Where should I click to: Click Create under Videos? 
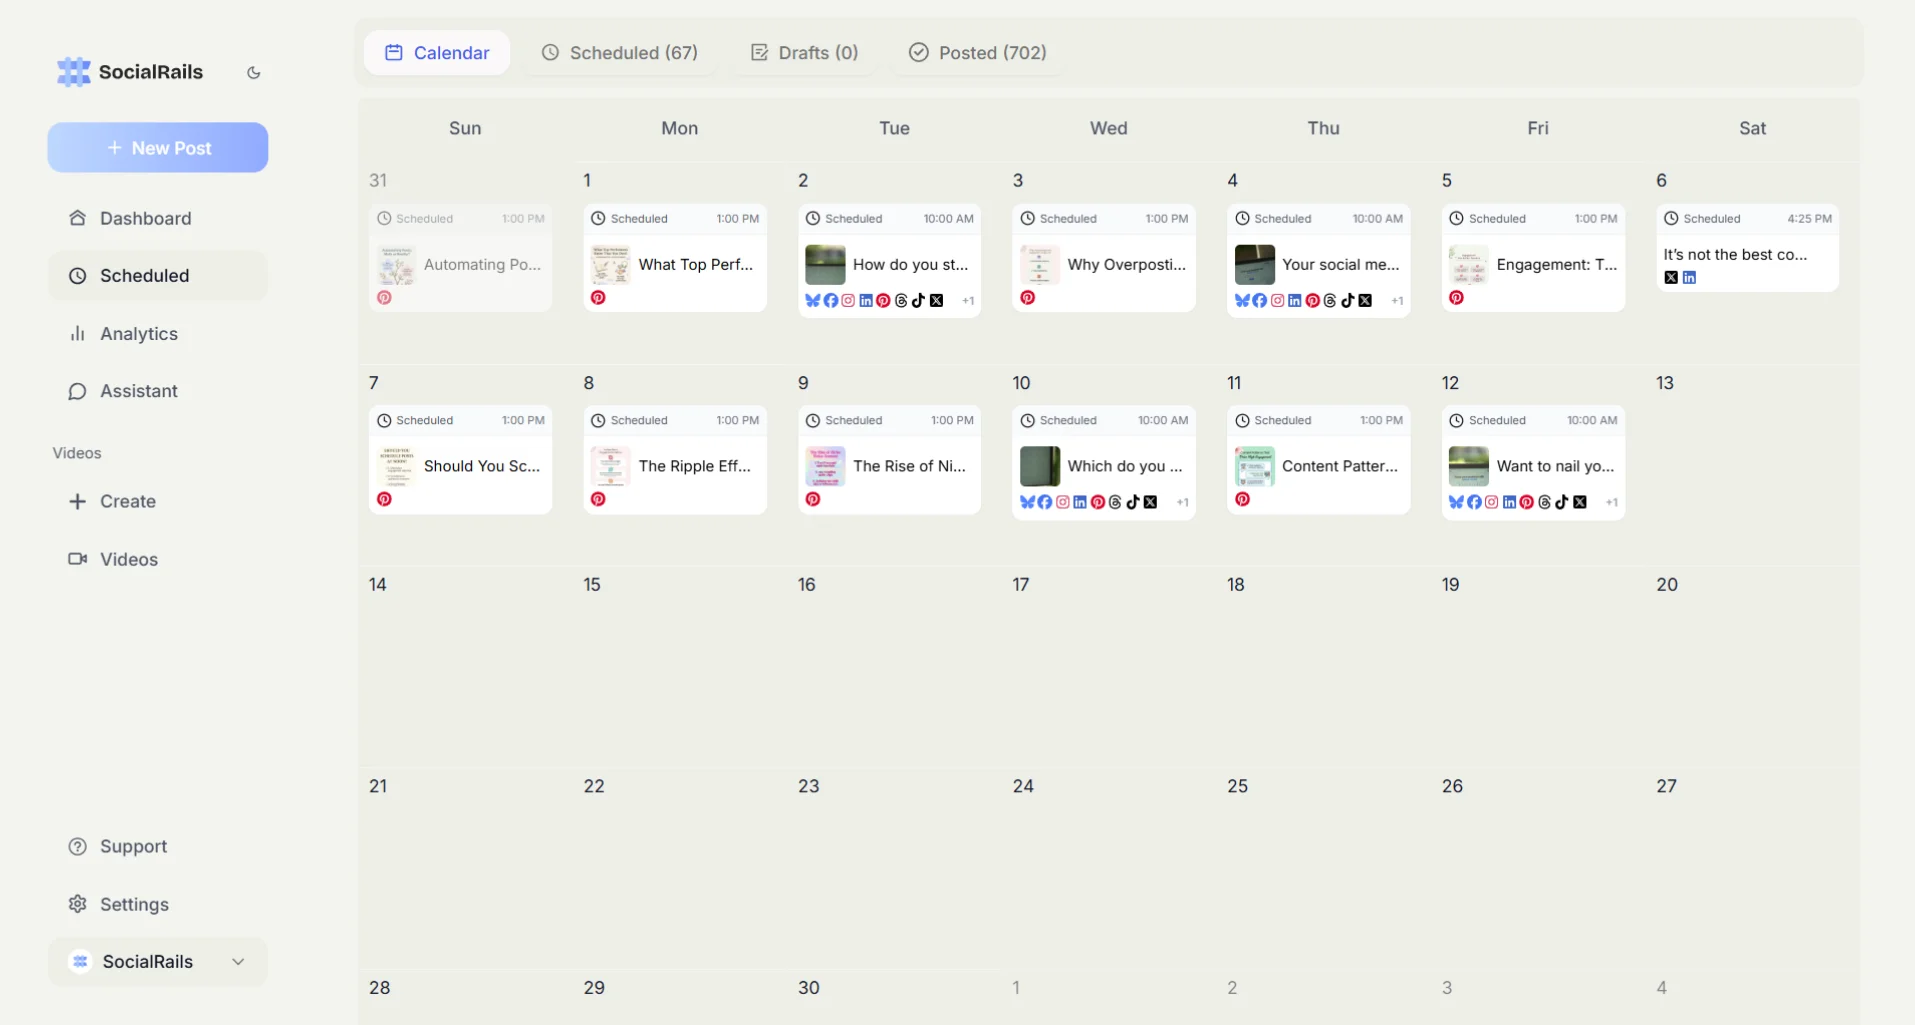158,501
